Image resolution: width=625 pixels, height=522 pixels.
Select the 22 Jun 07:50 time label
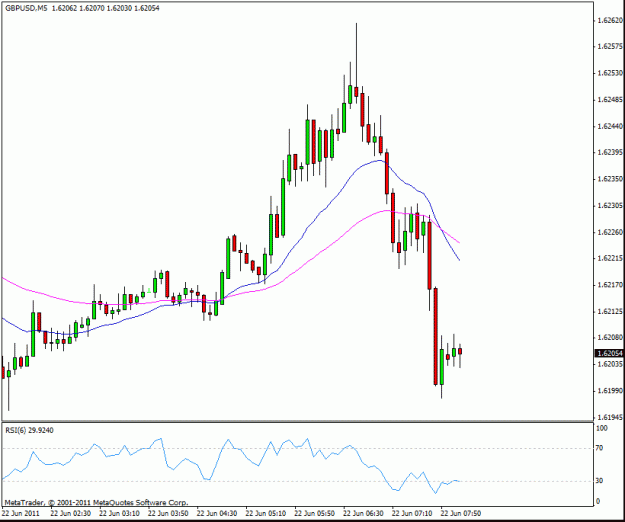[x=461, y=513]
